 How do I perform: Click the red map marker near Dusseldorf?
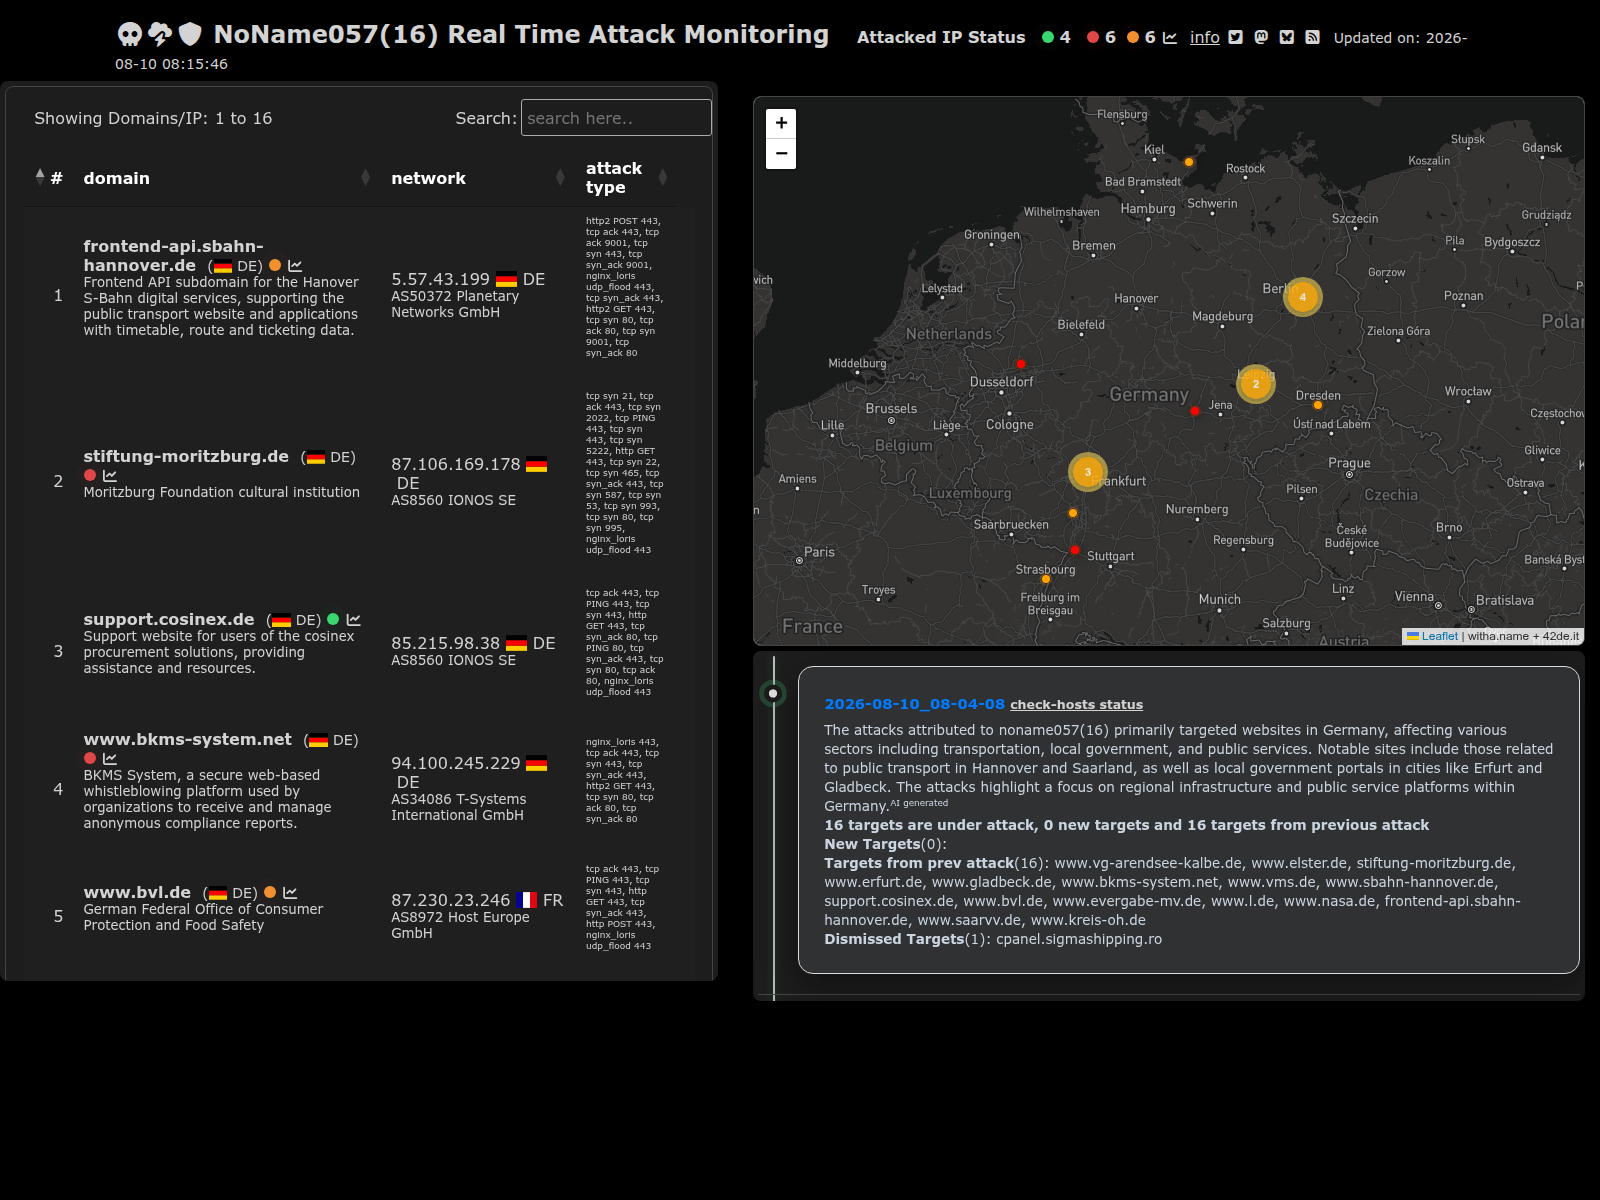click(1021, 364)
